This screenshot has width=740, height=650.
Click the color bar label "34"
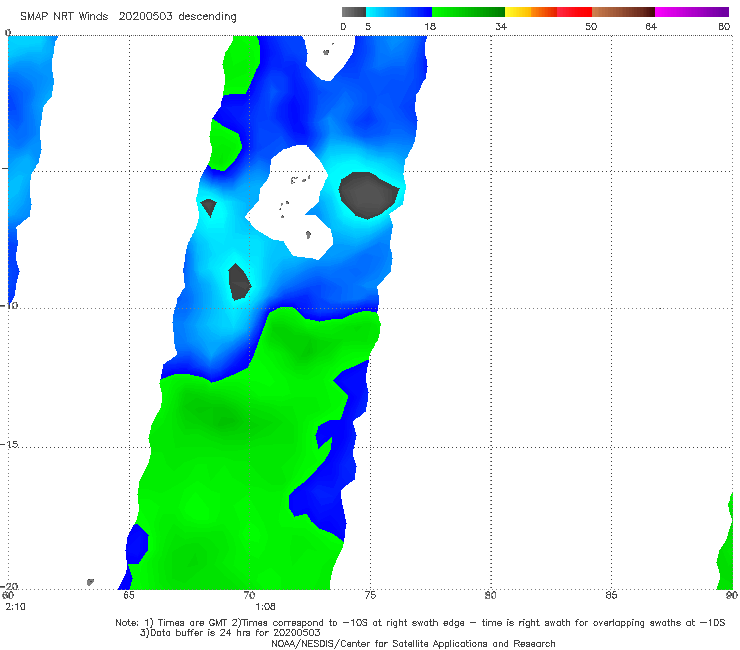click(501, 26)
